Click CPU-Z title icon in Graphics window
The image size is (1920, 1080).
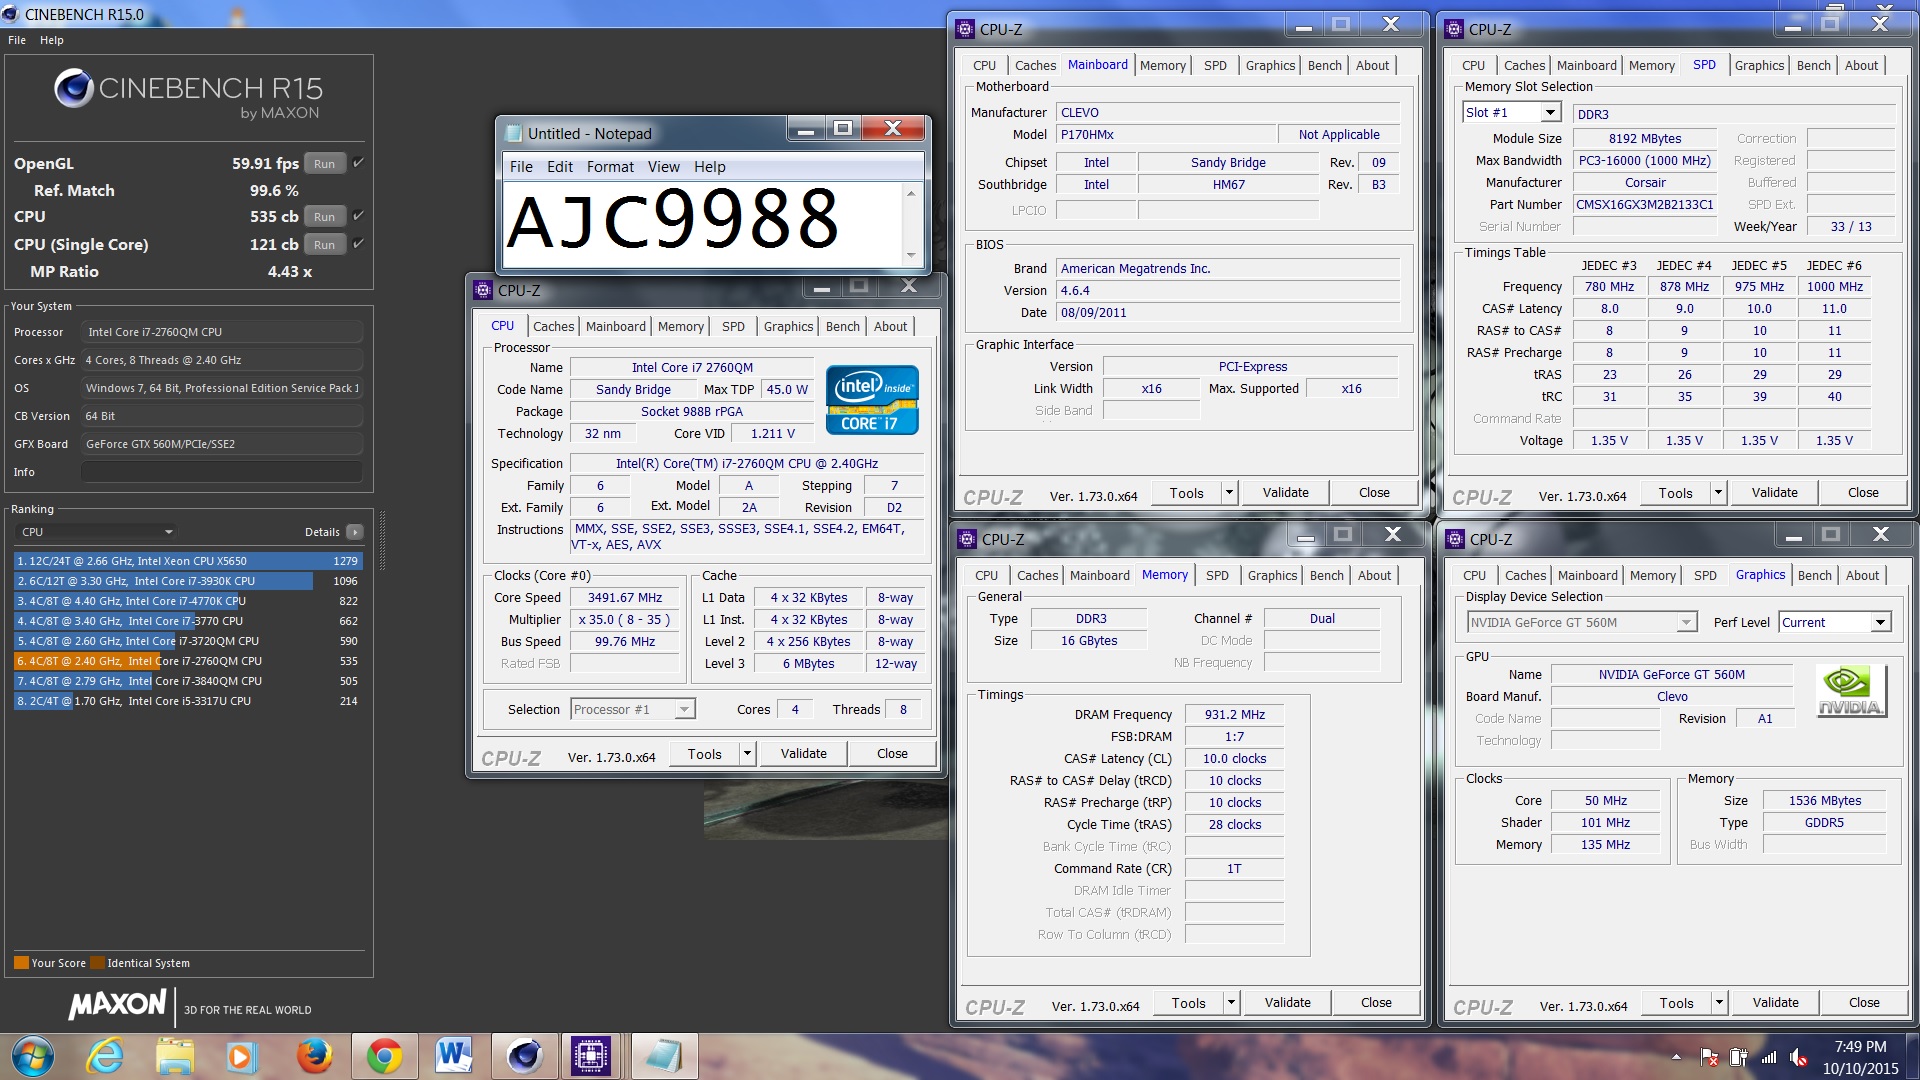click(1455, 539)
